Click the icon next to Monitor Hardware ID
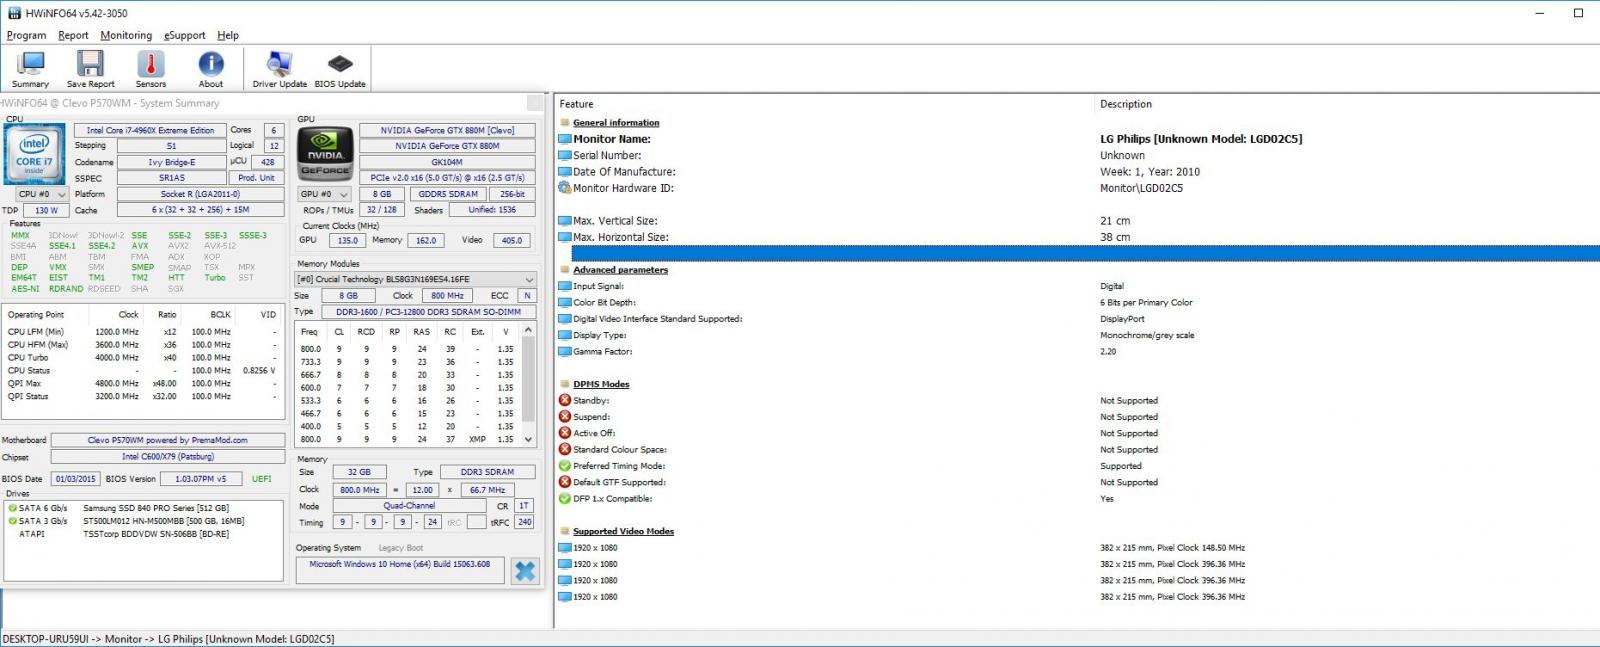Screen dimensions: 1600x647 point(565,188)
